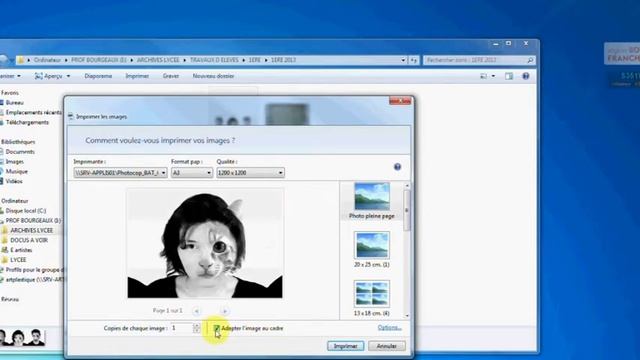Select 'Profils pour le groupe' in sidebar
This screenshot has height=360, width=640.
(x=35, y=270)
